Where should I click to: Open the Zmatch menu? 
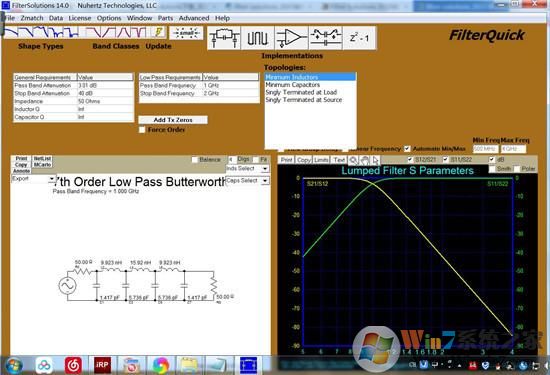(x=32, y=18)
